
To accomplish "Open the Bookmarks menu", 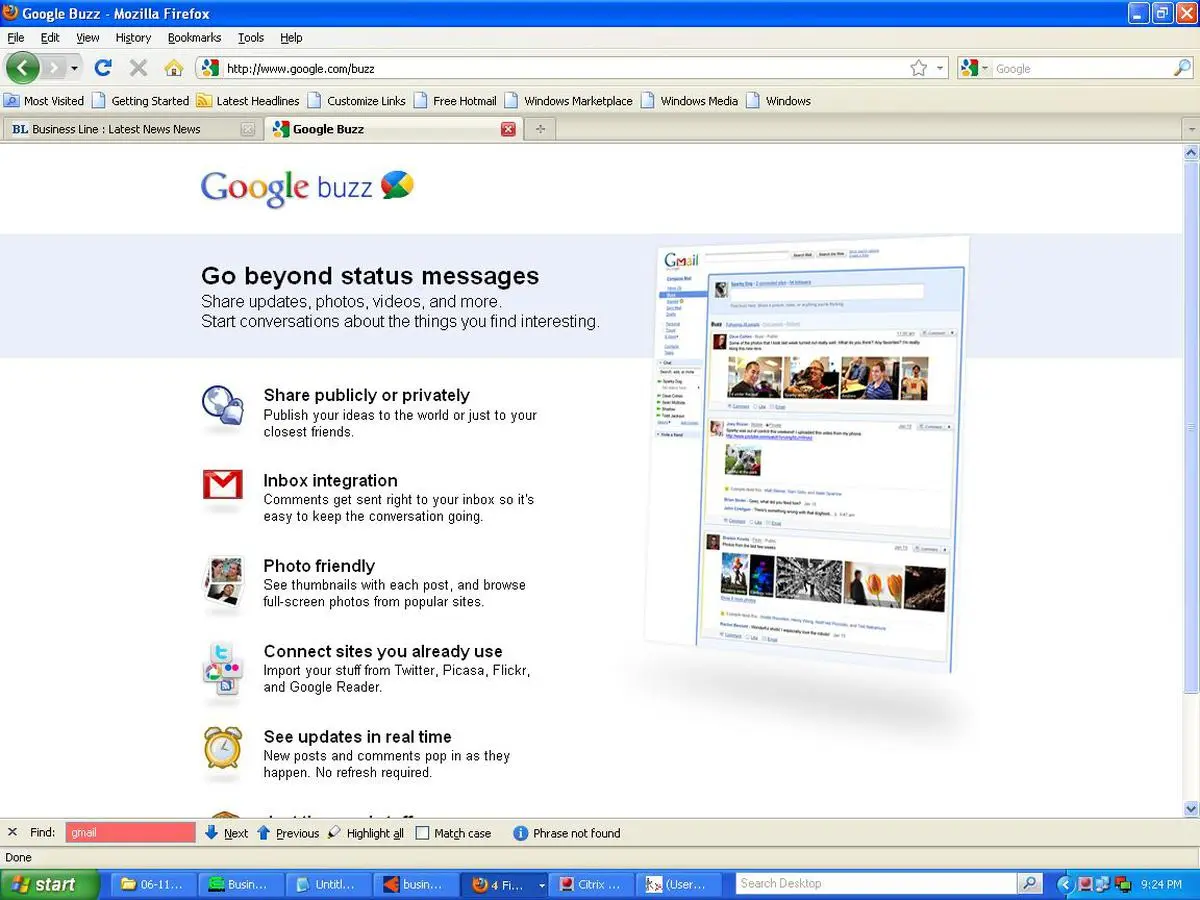I will pos(194,38).
